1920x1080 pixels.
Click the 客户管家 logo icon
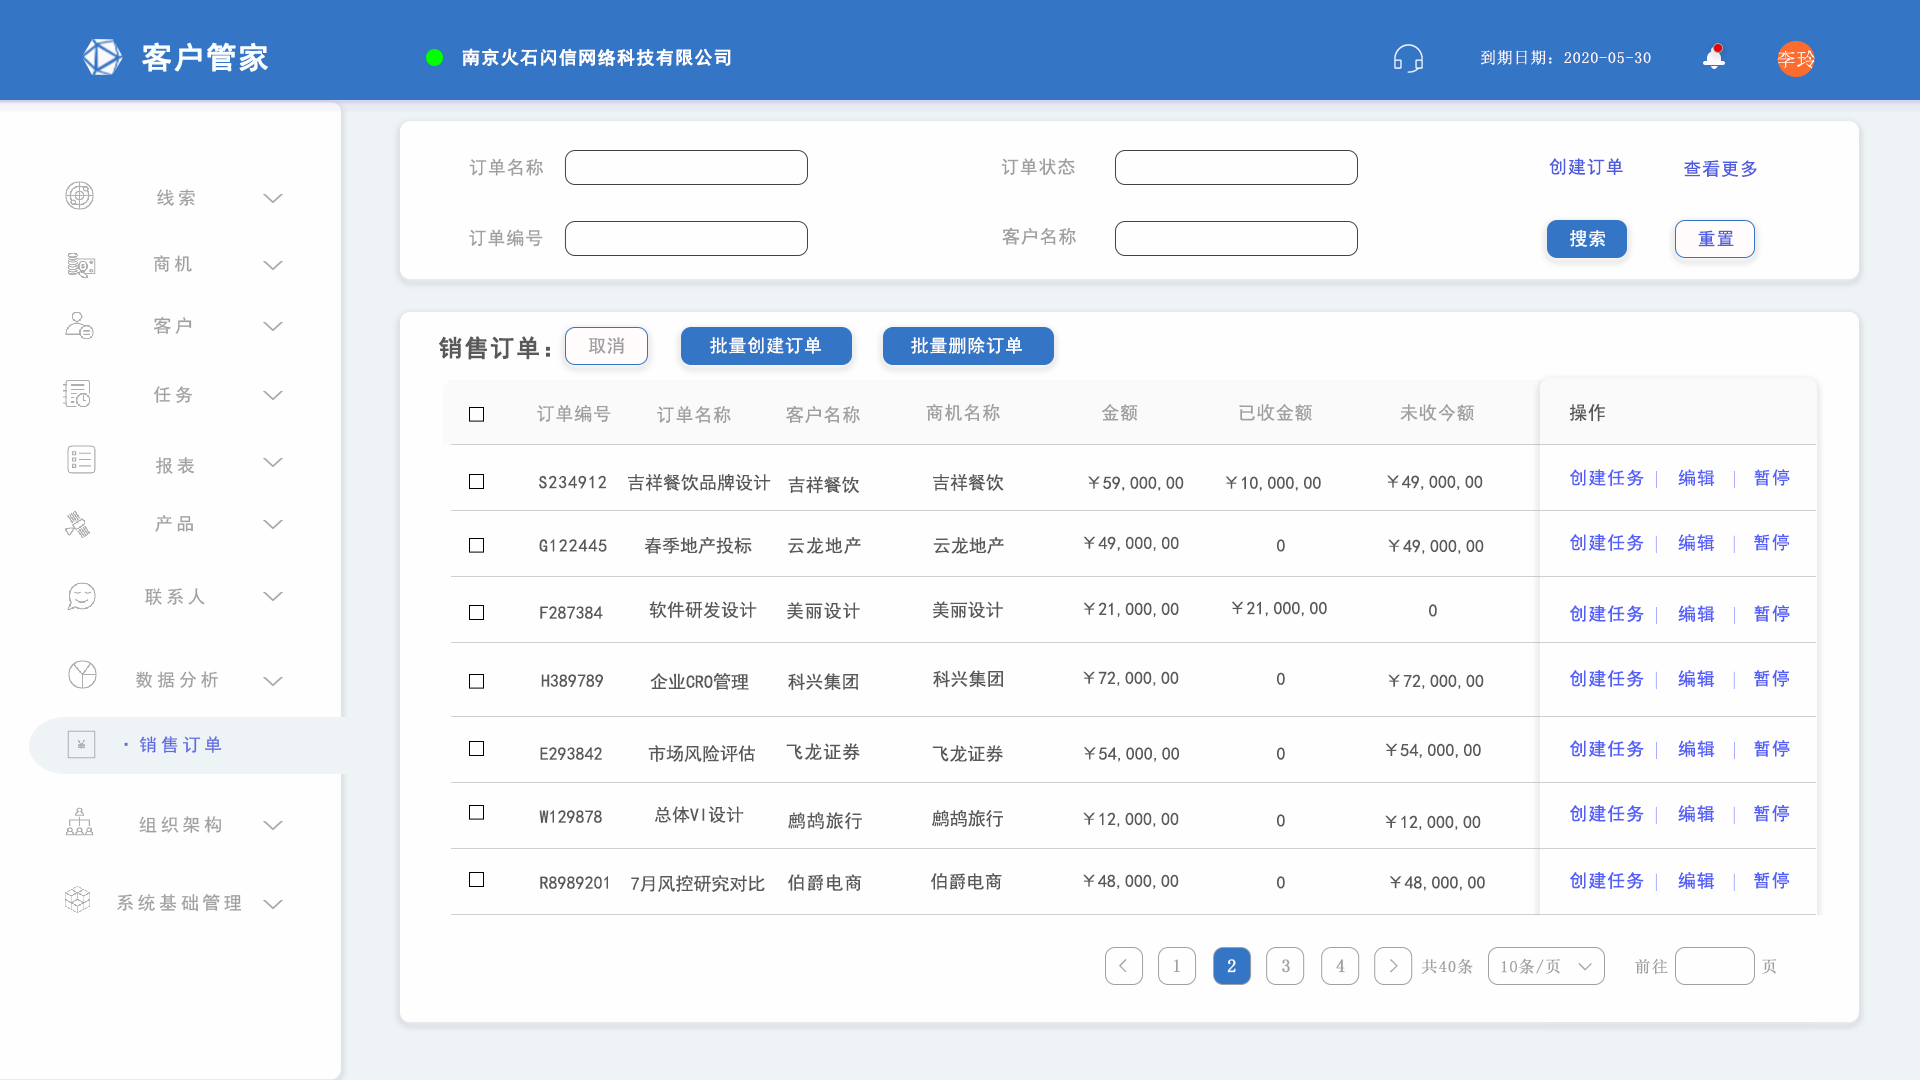(x=102, y=57)
